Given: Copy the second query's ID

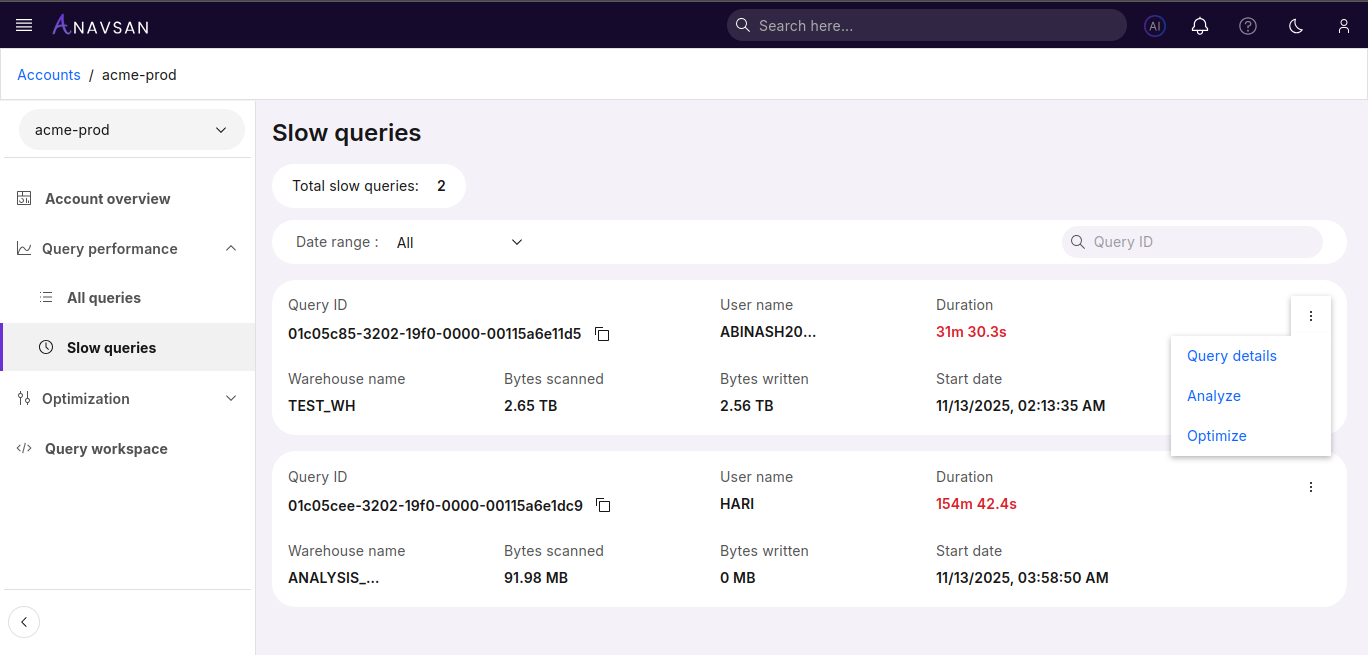Looking at the screenshot, I should coord(602,506).
